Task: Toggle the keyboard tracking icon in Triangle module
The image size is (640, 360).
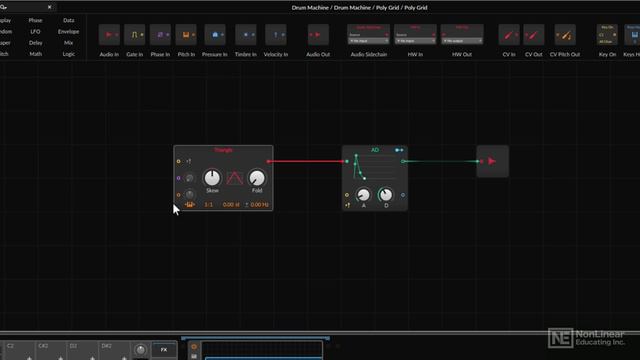Action: (x=189, y=204)
